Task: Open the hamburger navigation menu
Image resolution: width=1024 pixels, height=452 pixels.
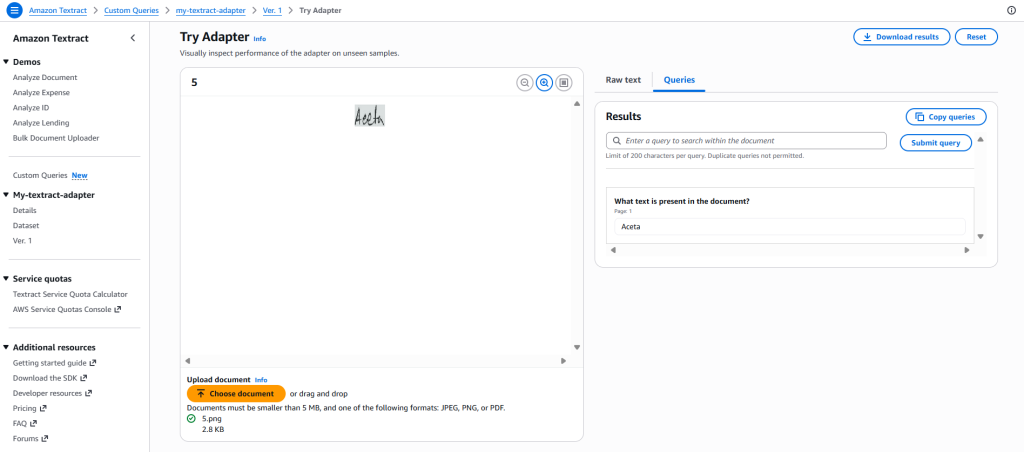Action: tap(14, 10)
